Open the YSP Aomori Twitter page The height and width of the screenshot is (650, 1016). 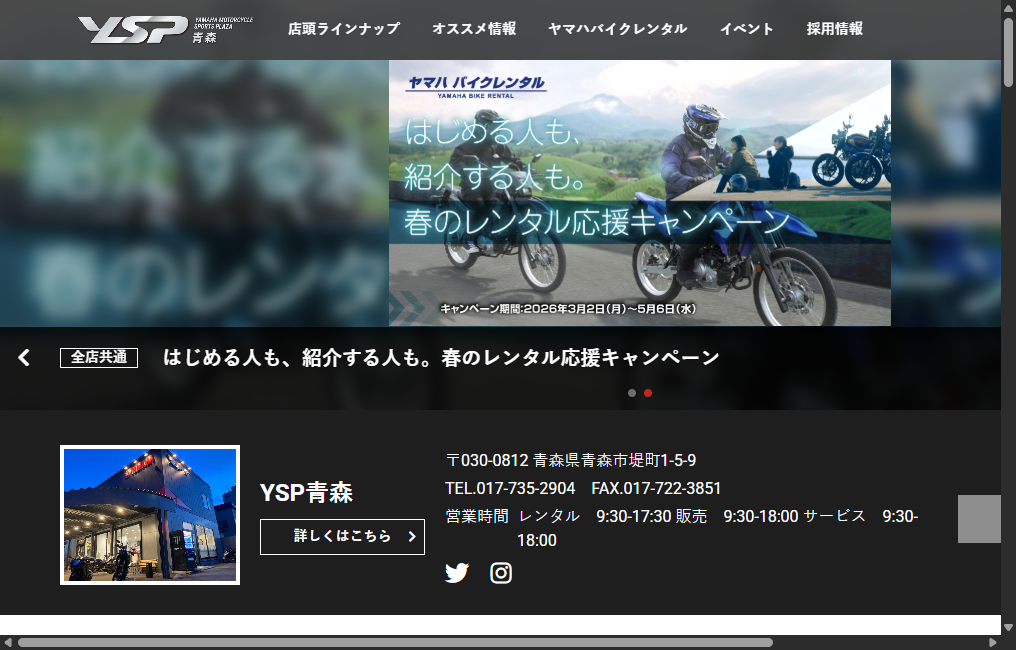(457, 573)
